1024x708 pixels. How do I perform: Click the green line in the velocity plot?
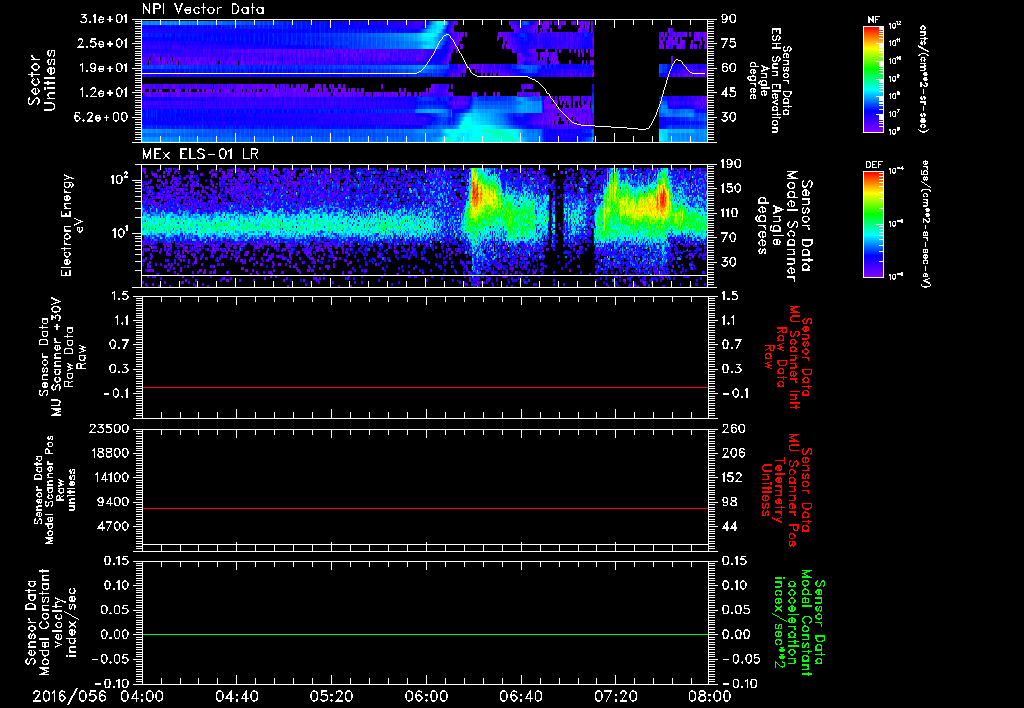click(425, 634)
